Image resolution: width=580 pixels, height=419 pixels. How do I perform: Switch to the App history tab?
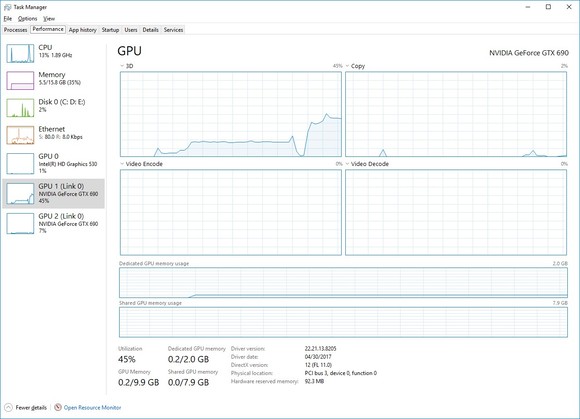(x=82, y=30)
